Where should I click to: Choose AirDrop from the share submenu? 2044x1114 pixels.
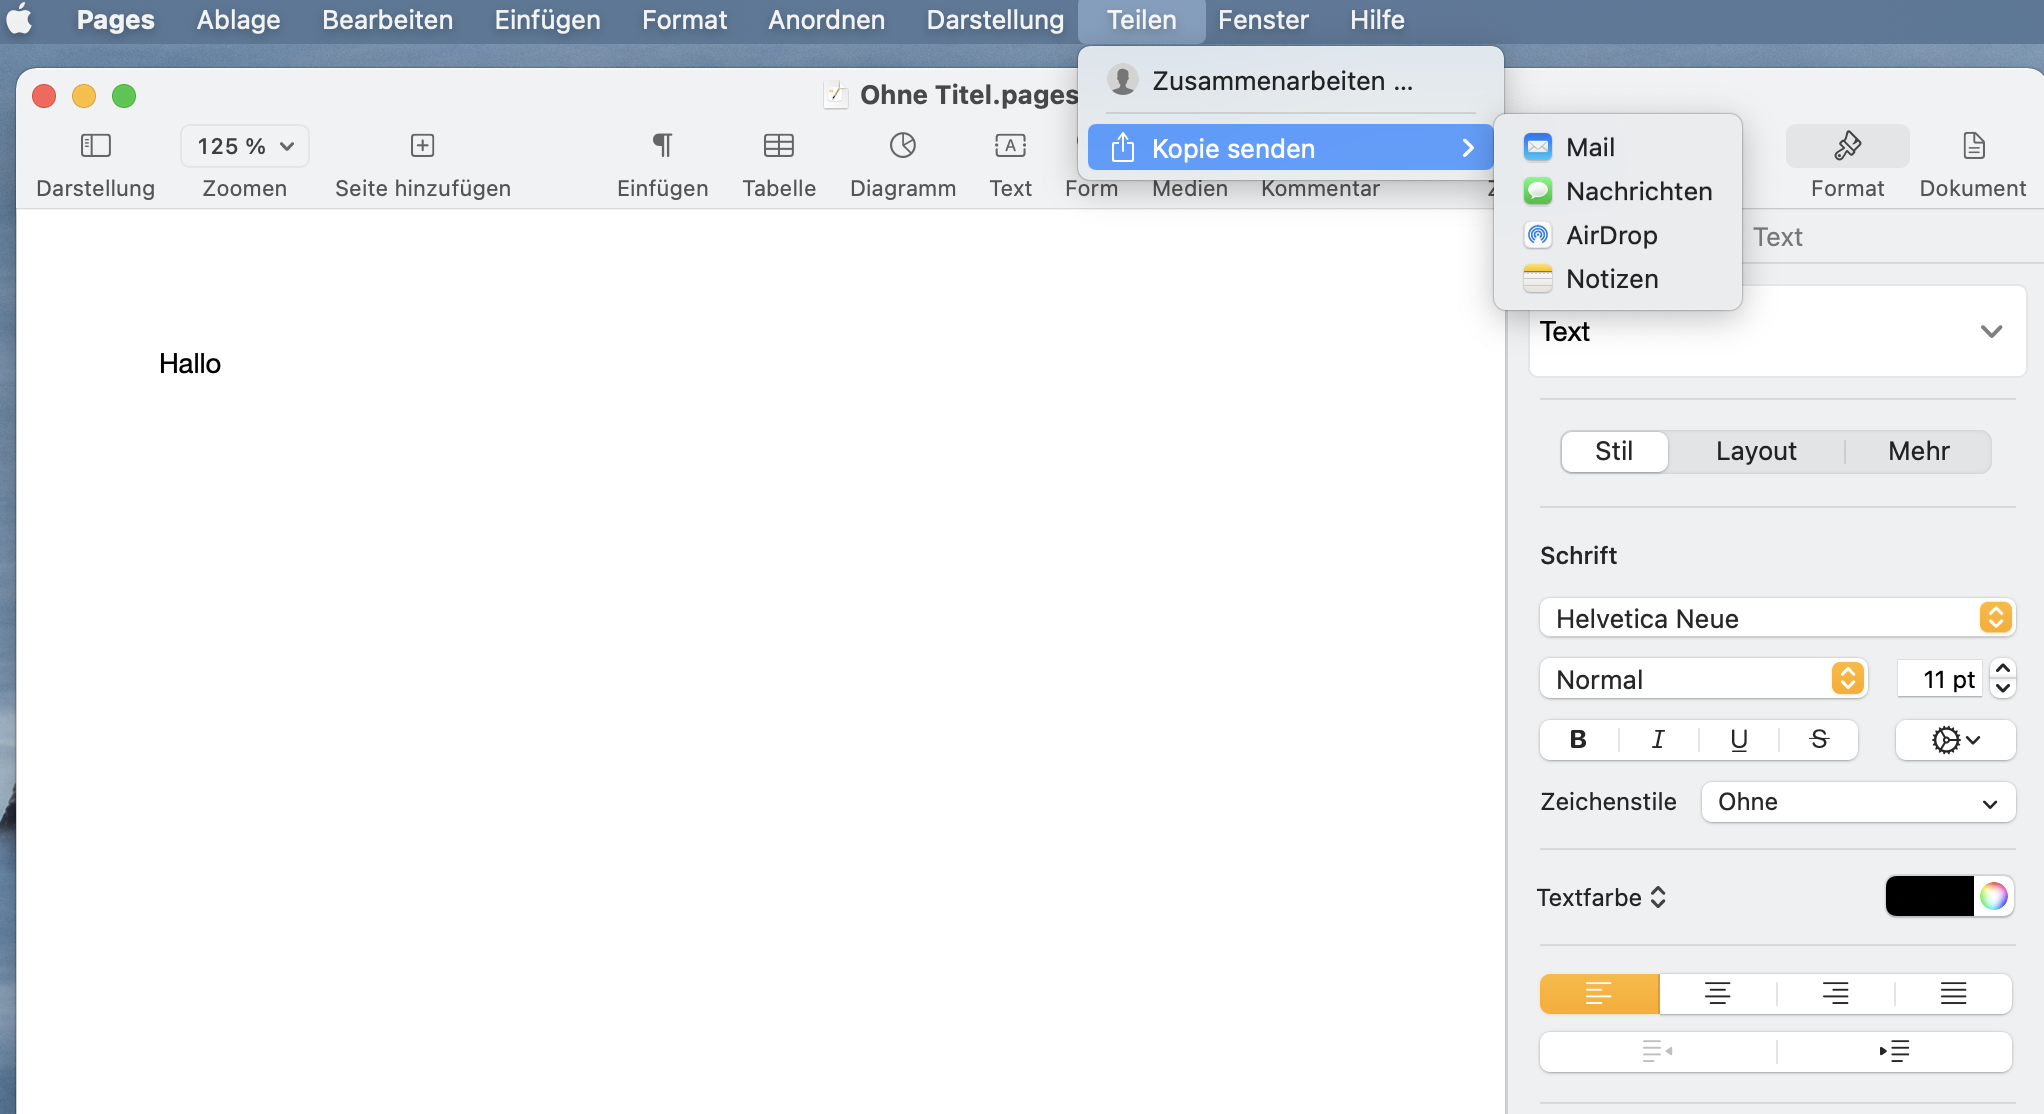(x=1611, y=235)
